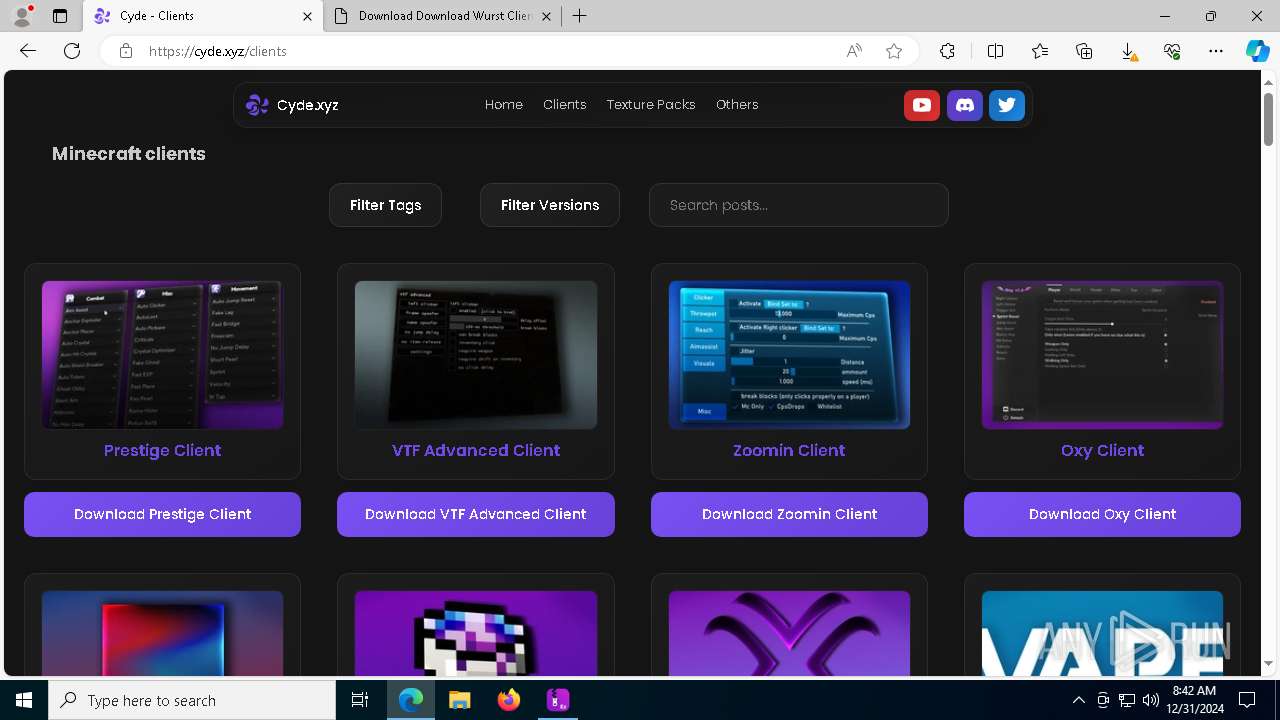Open the notification center

1247,700
